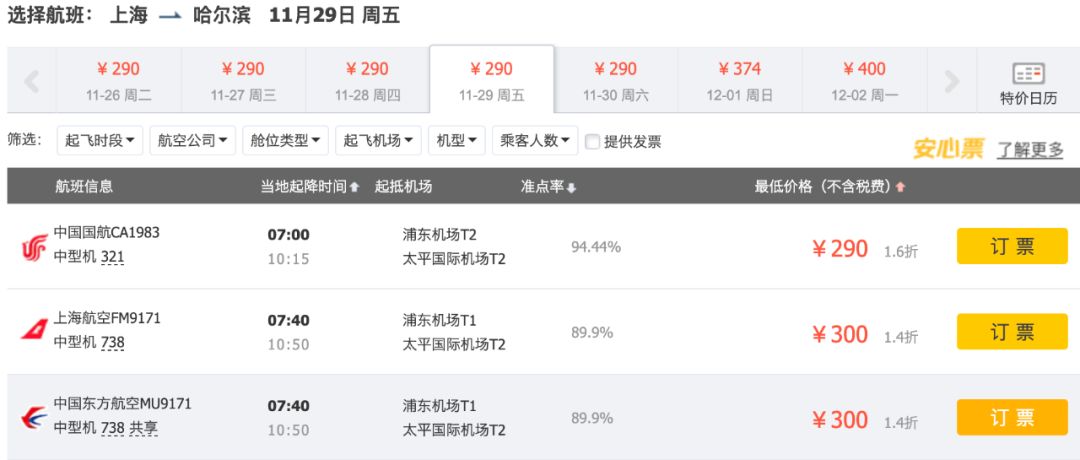The image size is (1080, 460).
Task: Book the CA1983 flight with 订票
Action: (x=1012, y=246)
